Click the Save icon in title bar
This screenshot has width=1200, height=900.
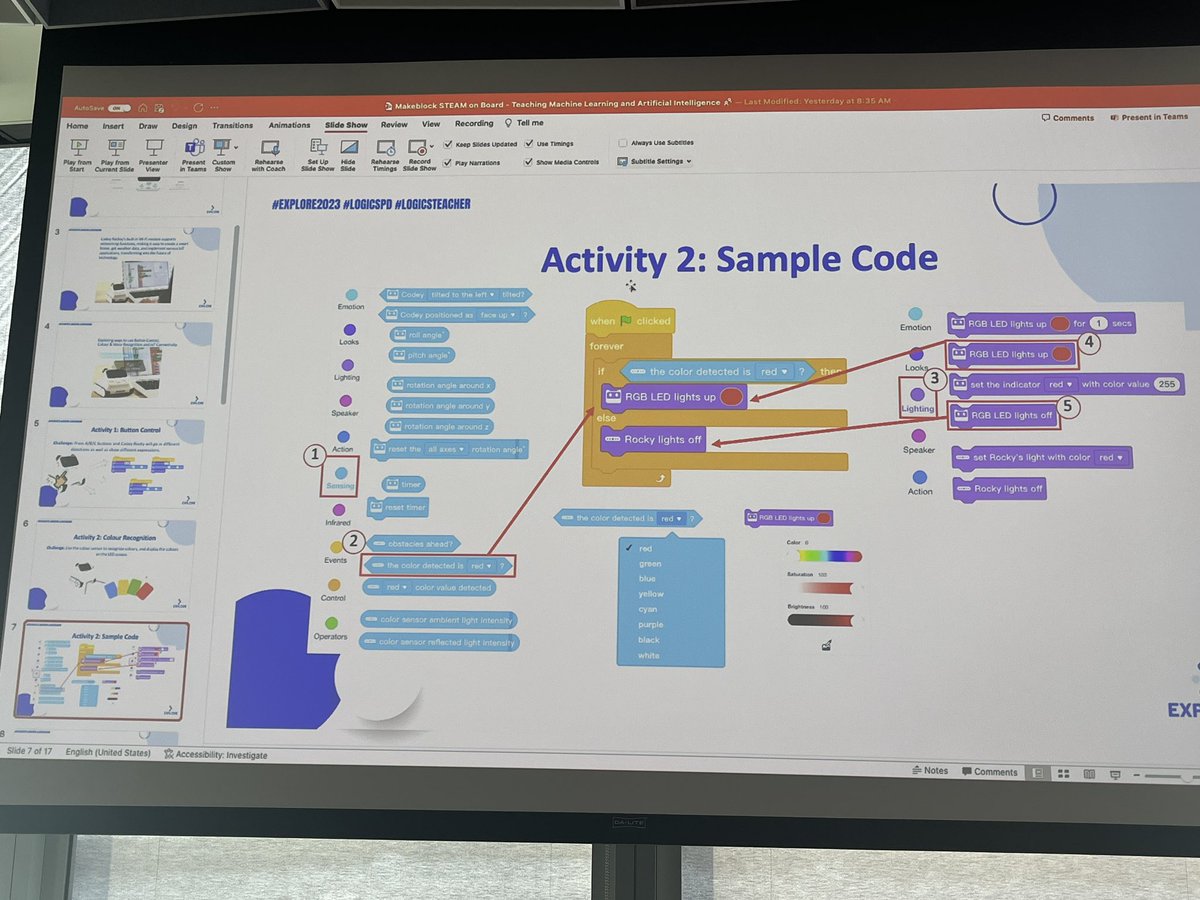[160, 107]
